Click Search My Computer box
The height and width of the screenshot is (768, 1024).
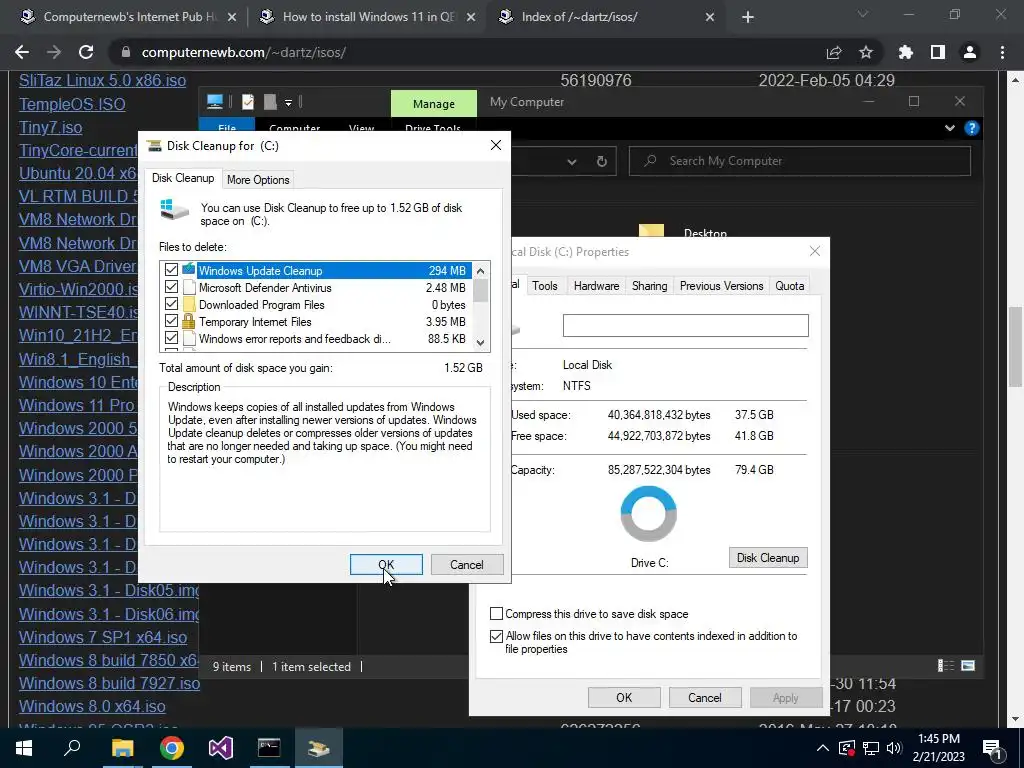click(800, 161)
